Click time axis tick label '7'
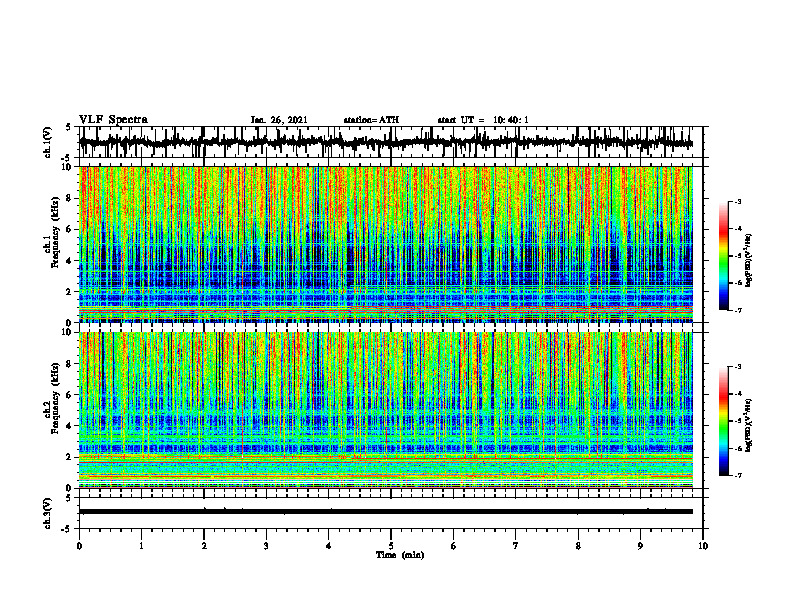The image size is (792, 612). pos(516,546)
